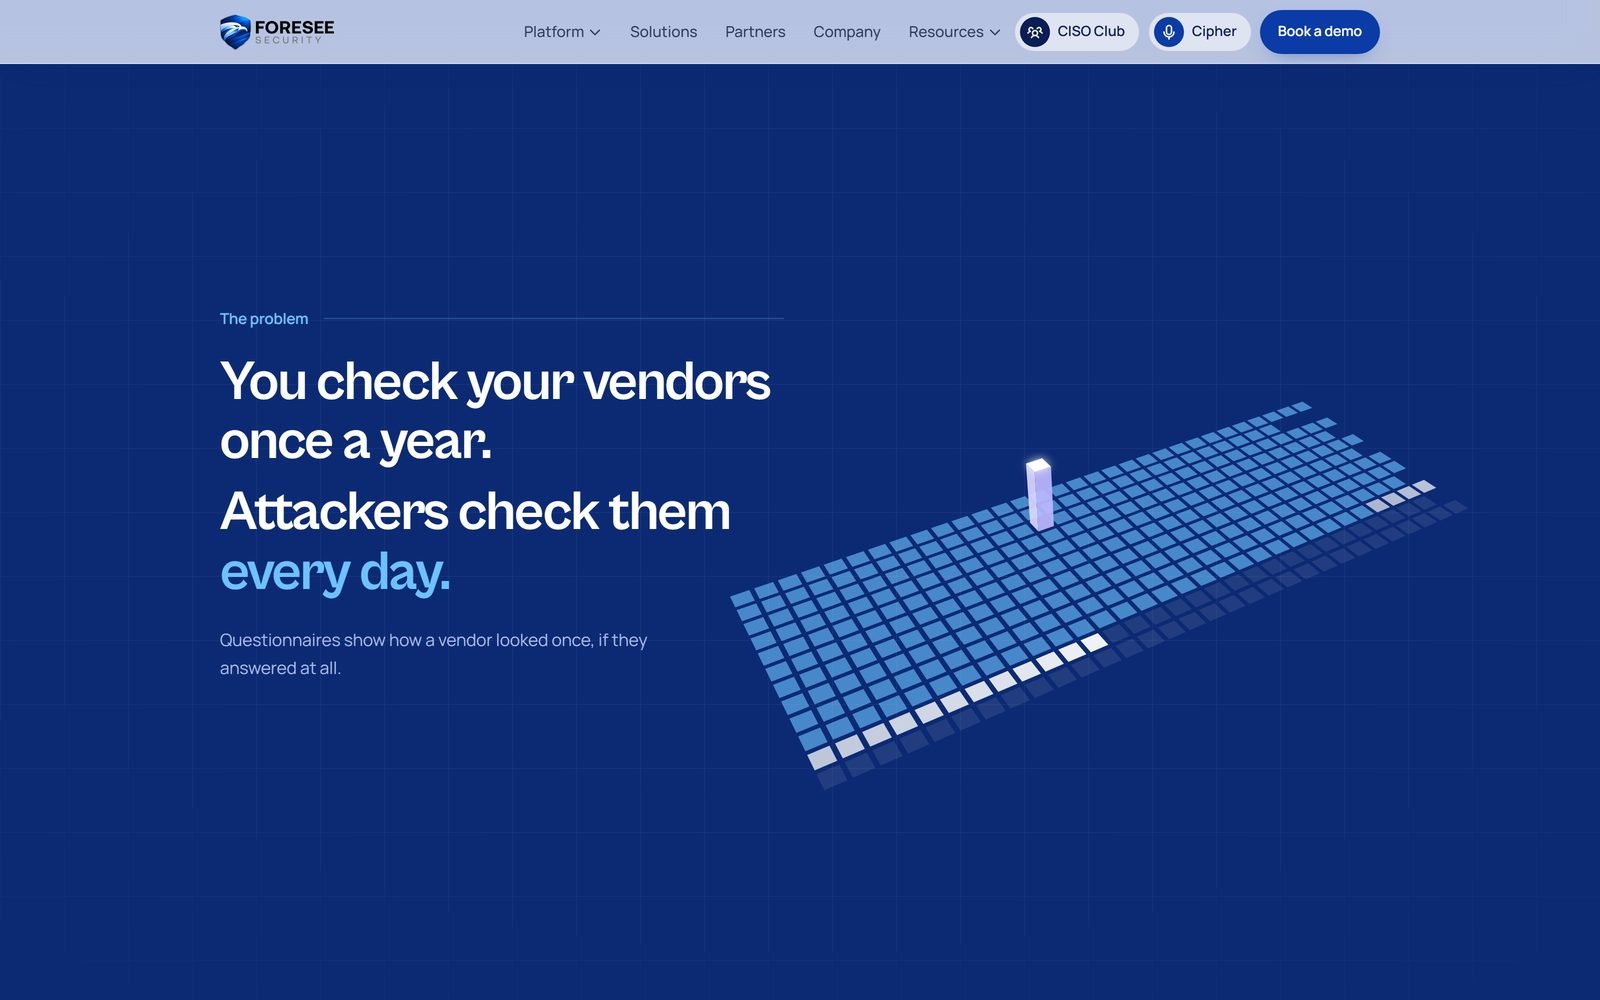The width and height of the screenshot is (1600, 1000).
Task: Click the Foresee Security shield logo
Action: tap(235, 32)
